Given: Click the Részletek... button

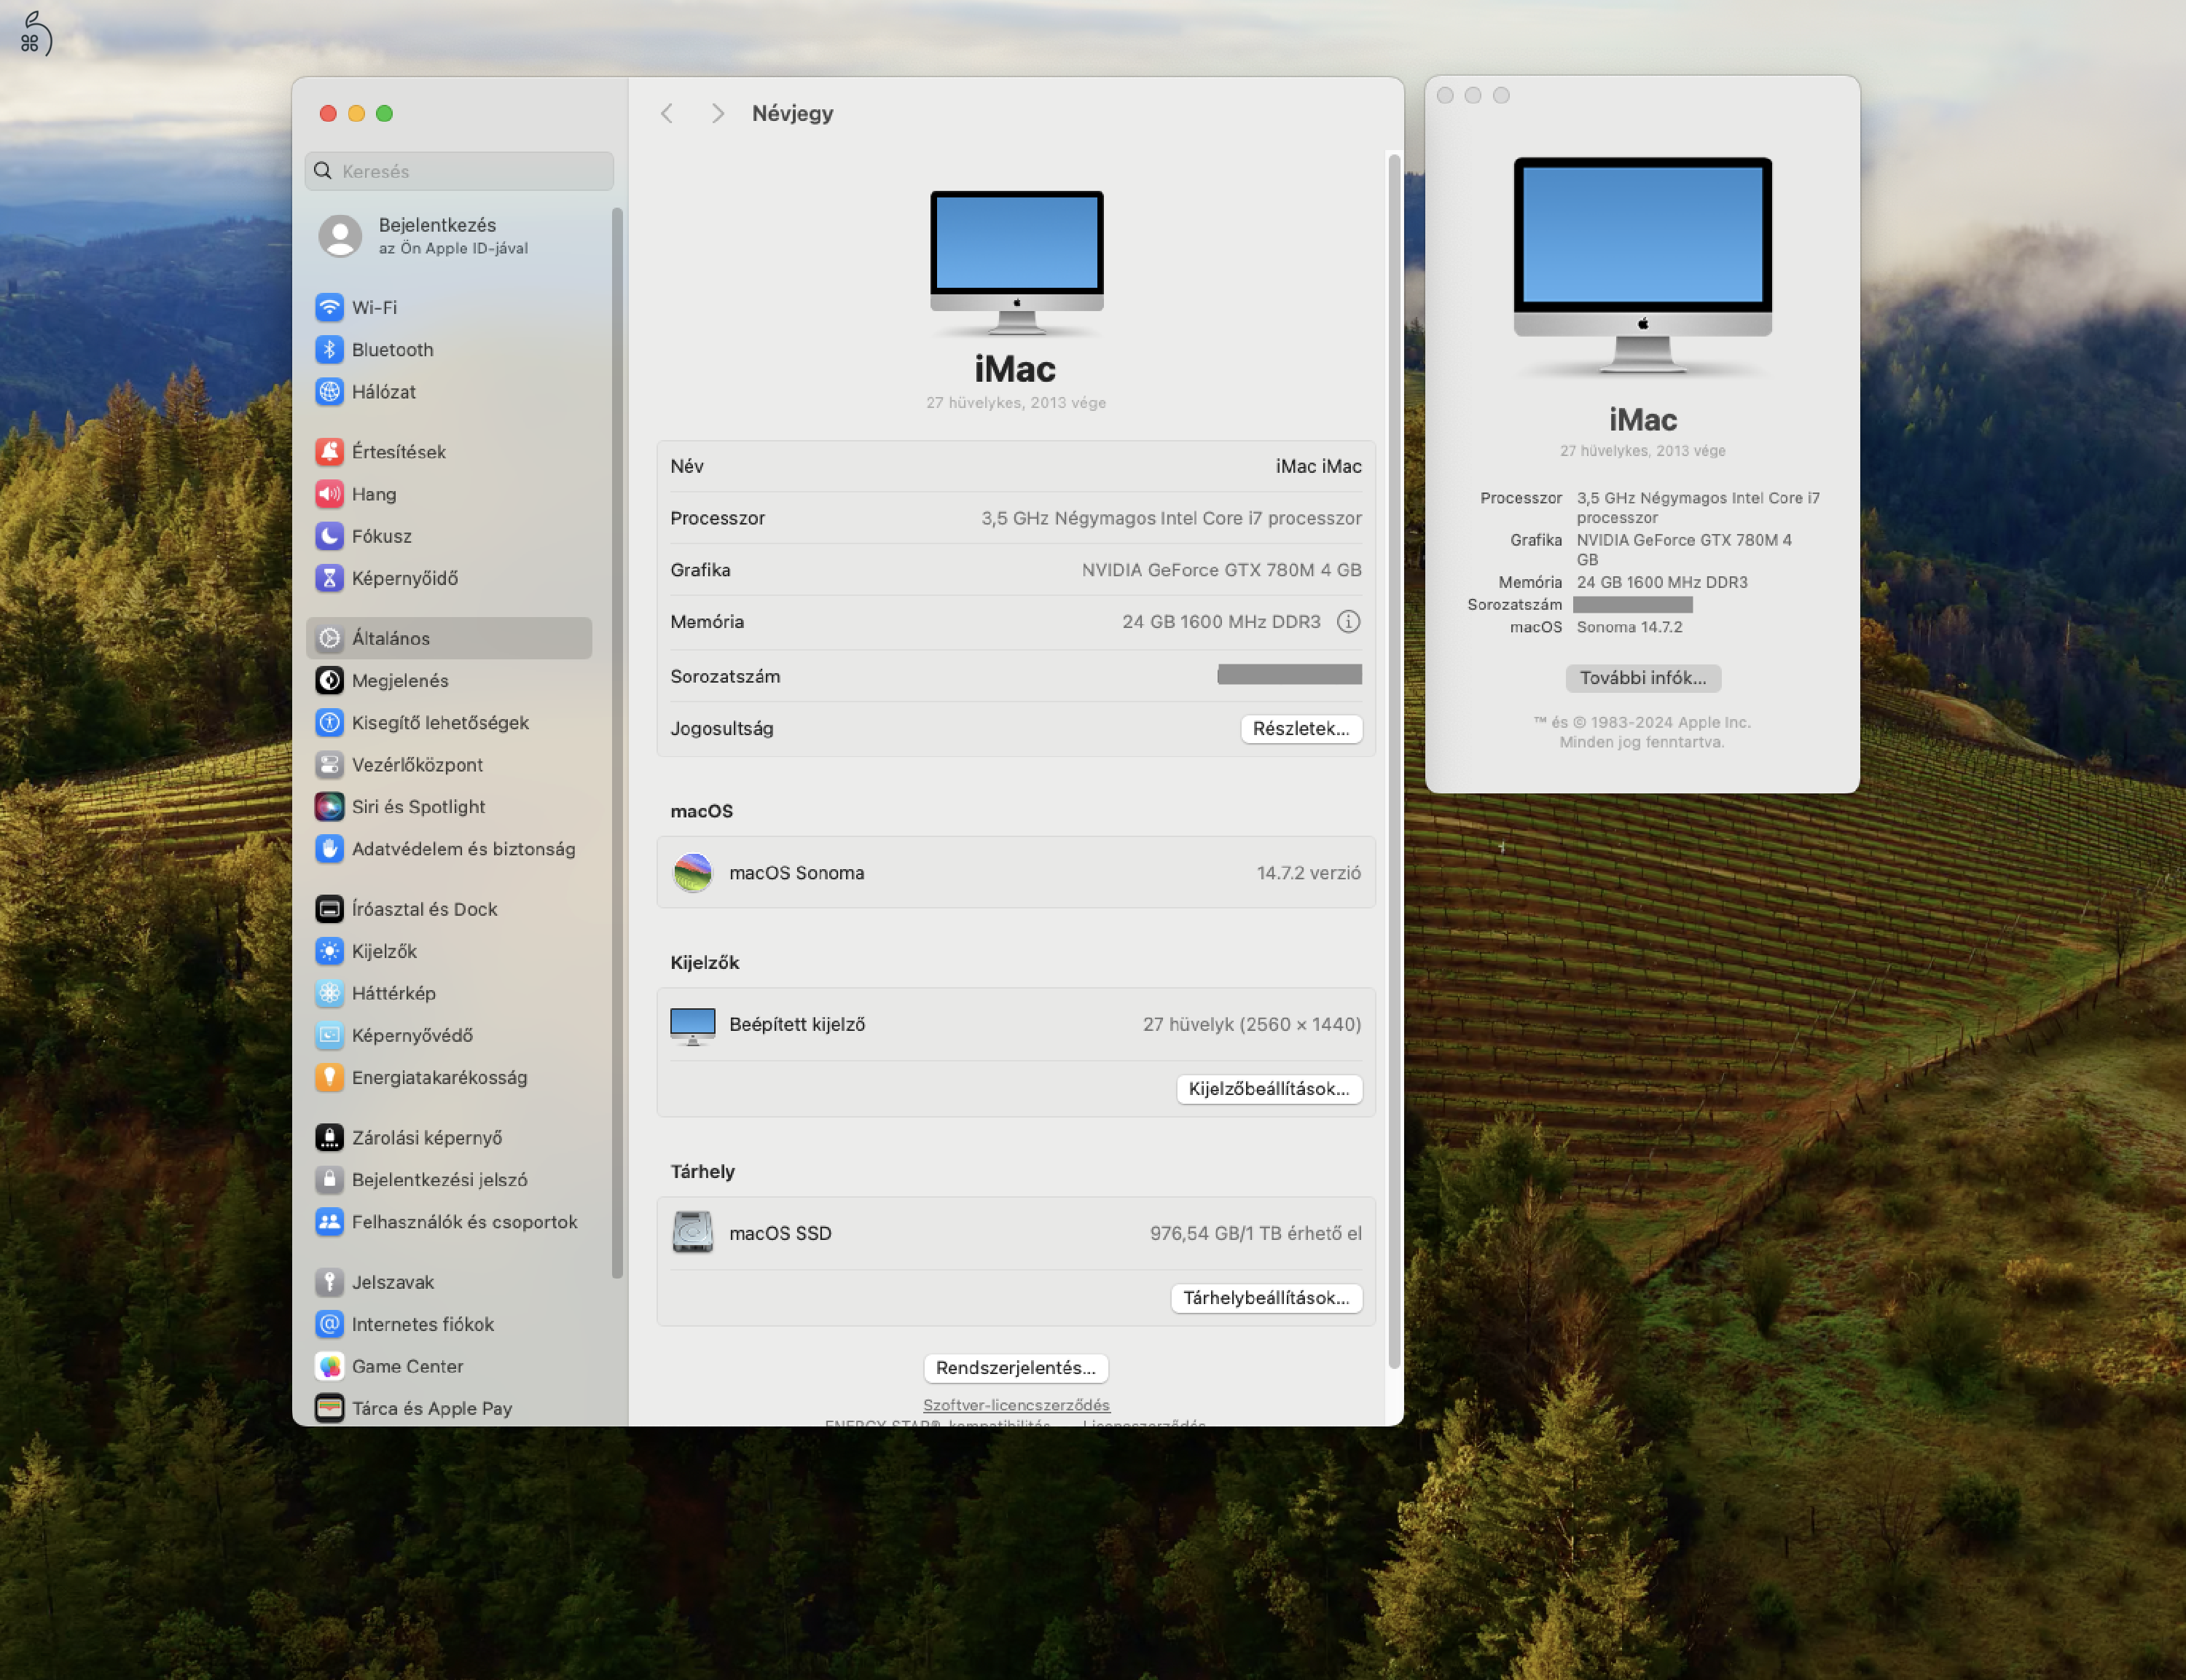Looking at the screenshot, I should click(x=1301, y=728).
